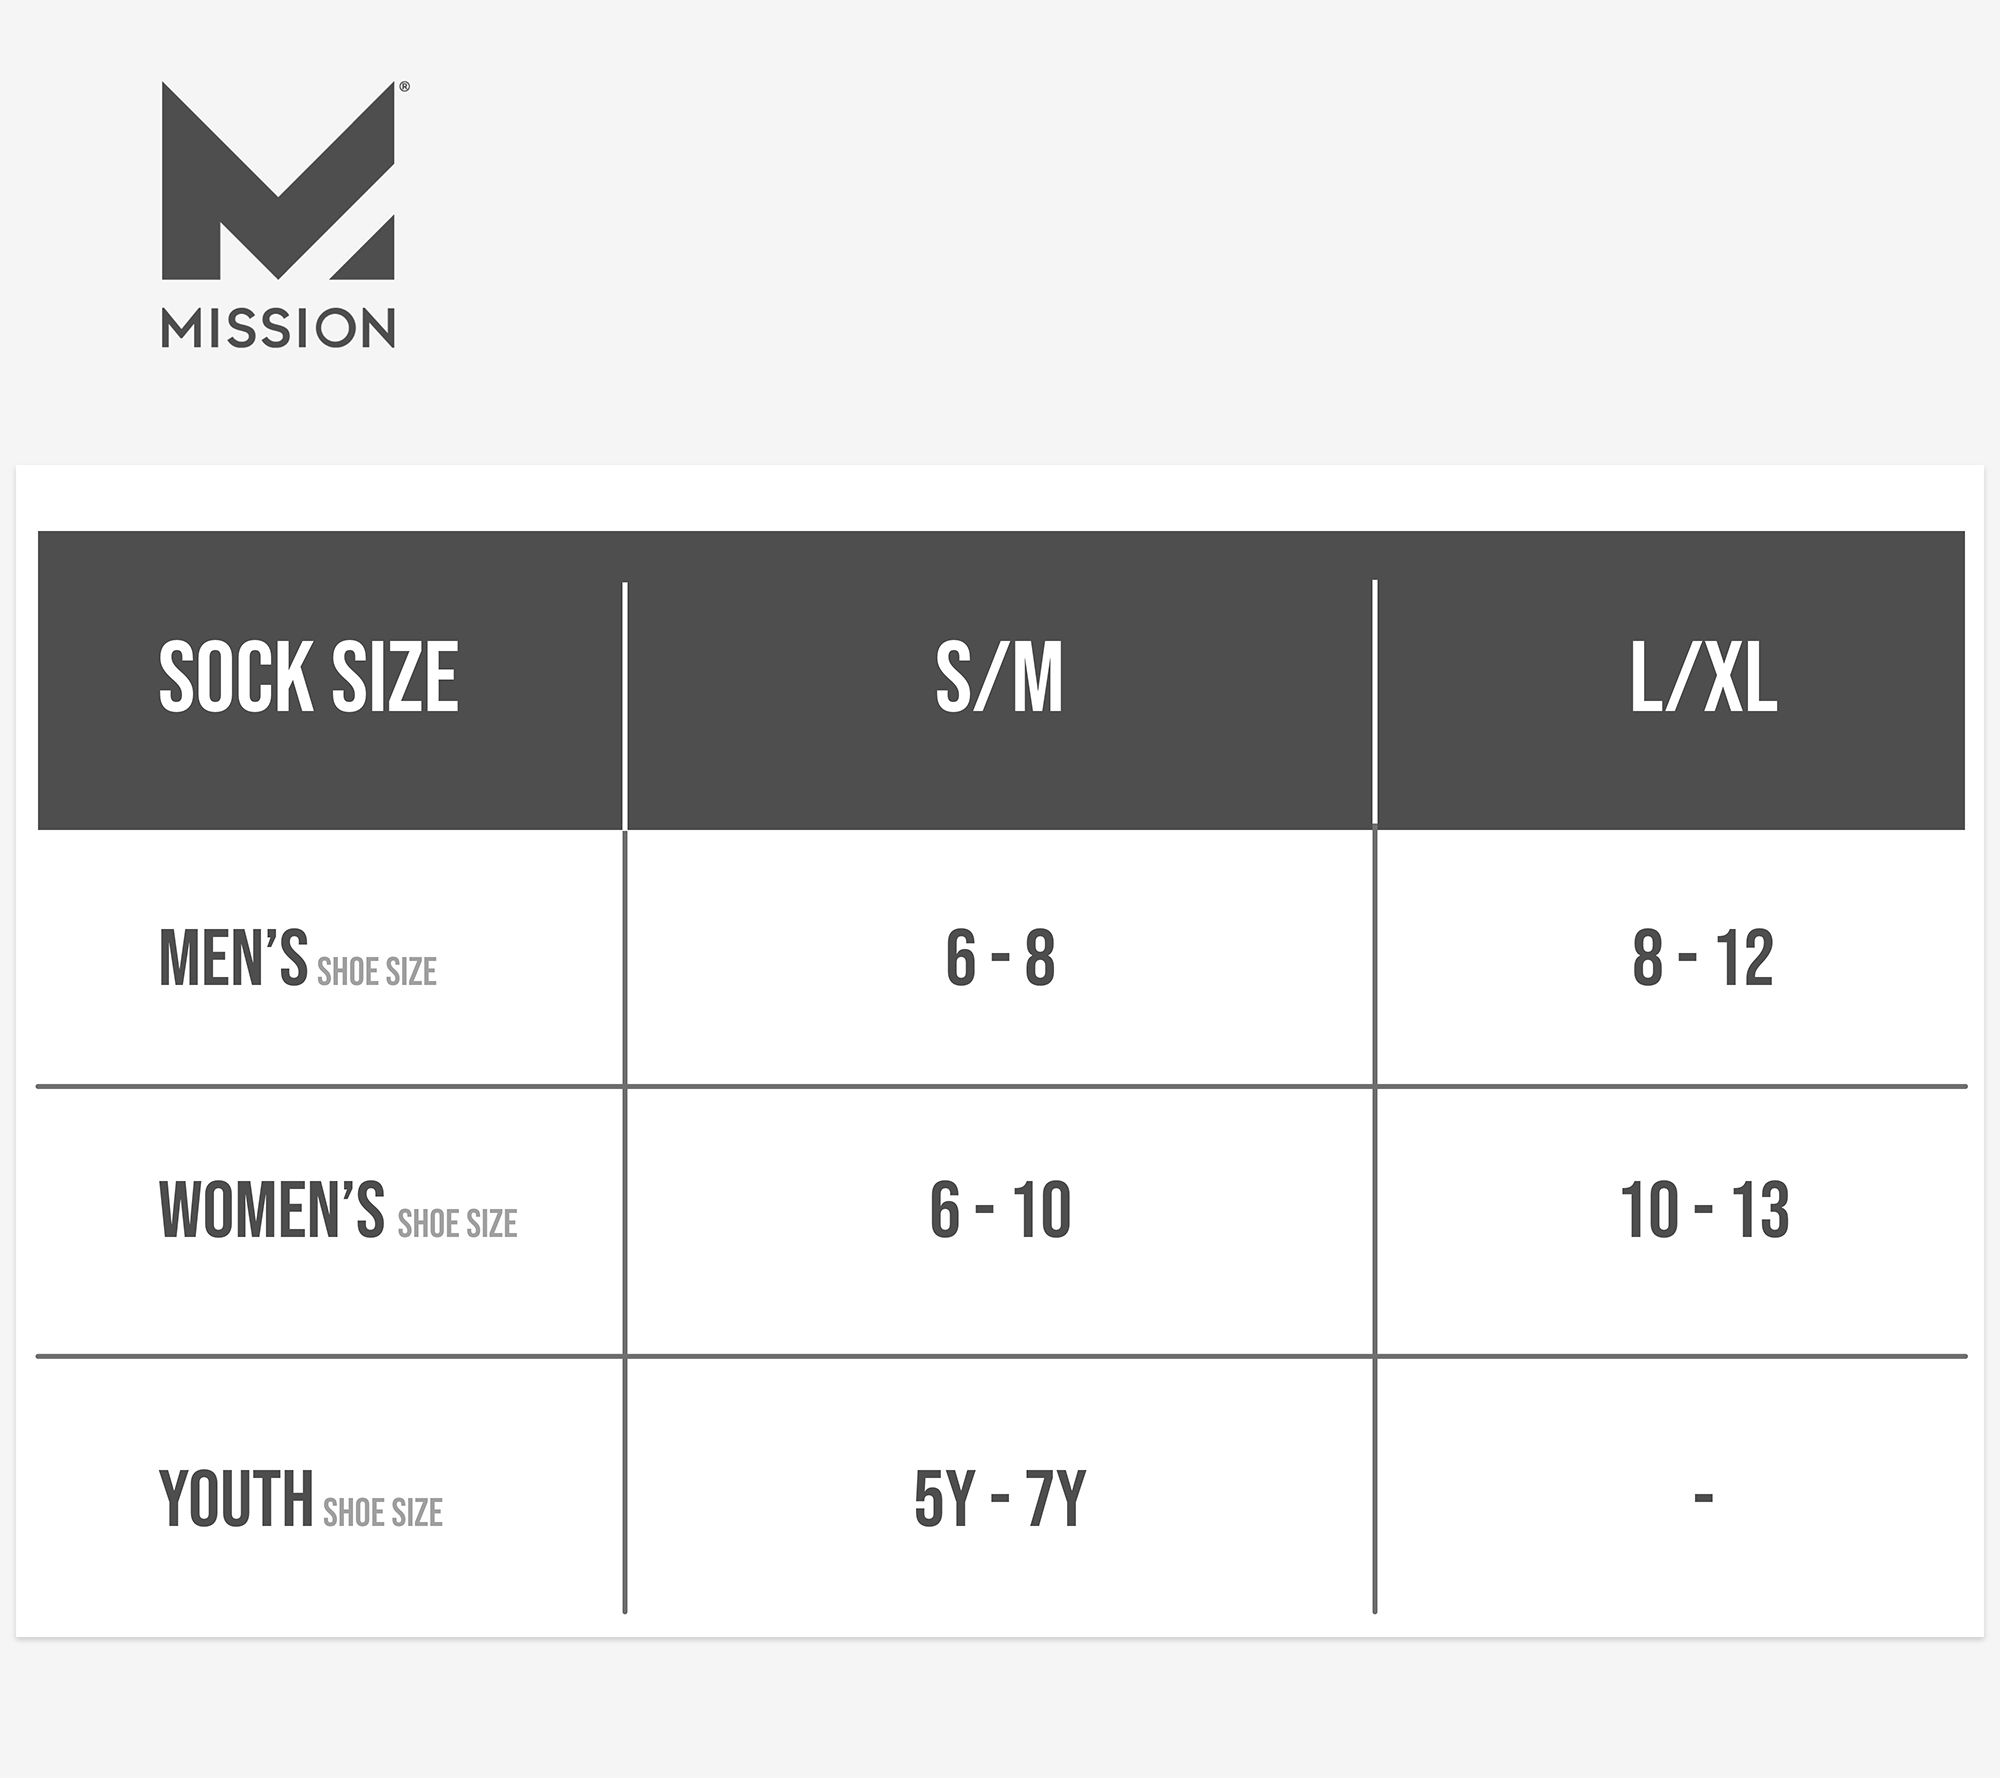Click youth S/M size 5Y - 7Y
The image size is (2000, 1778).
(999, 1499)
